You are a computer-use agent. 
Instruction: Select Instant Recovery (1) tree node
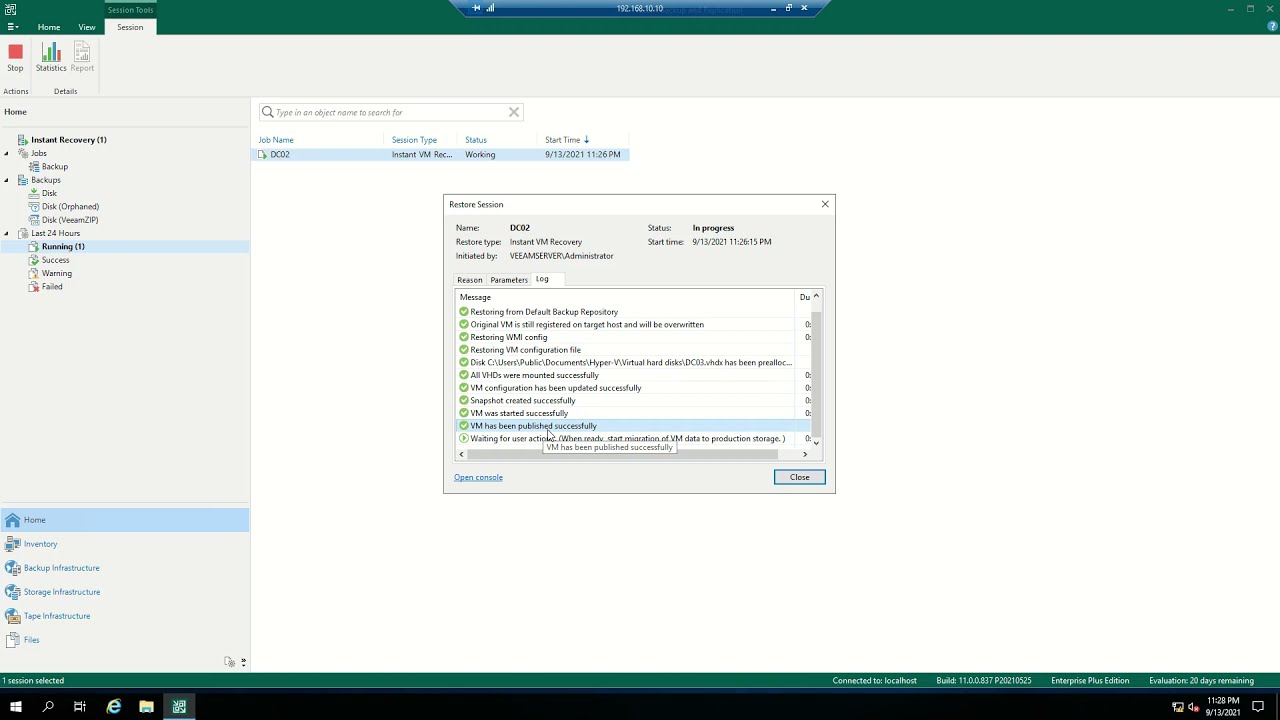tap(68, 140)
